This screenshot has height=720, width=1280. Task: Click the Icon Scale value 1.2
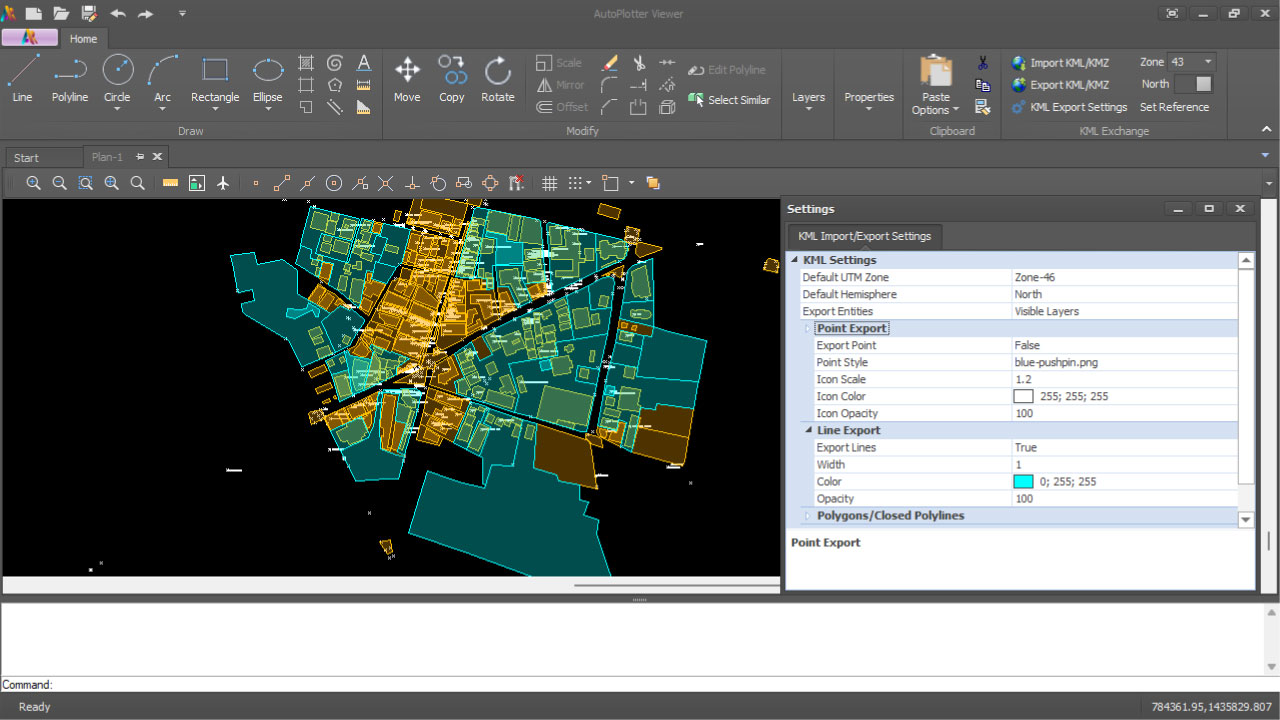pos(1022,379)
